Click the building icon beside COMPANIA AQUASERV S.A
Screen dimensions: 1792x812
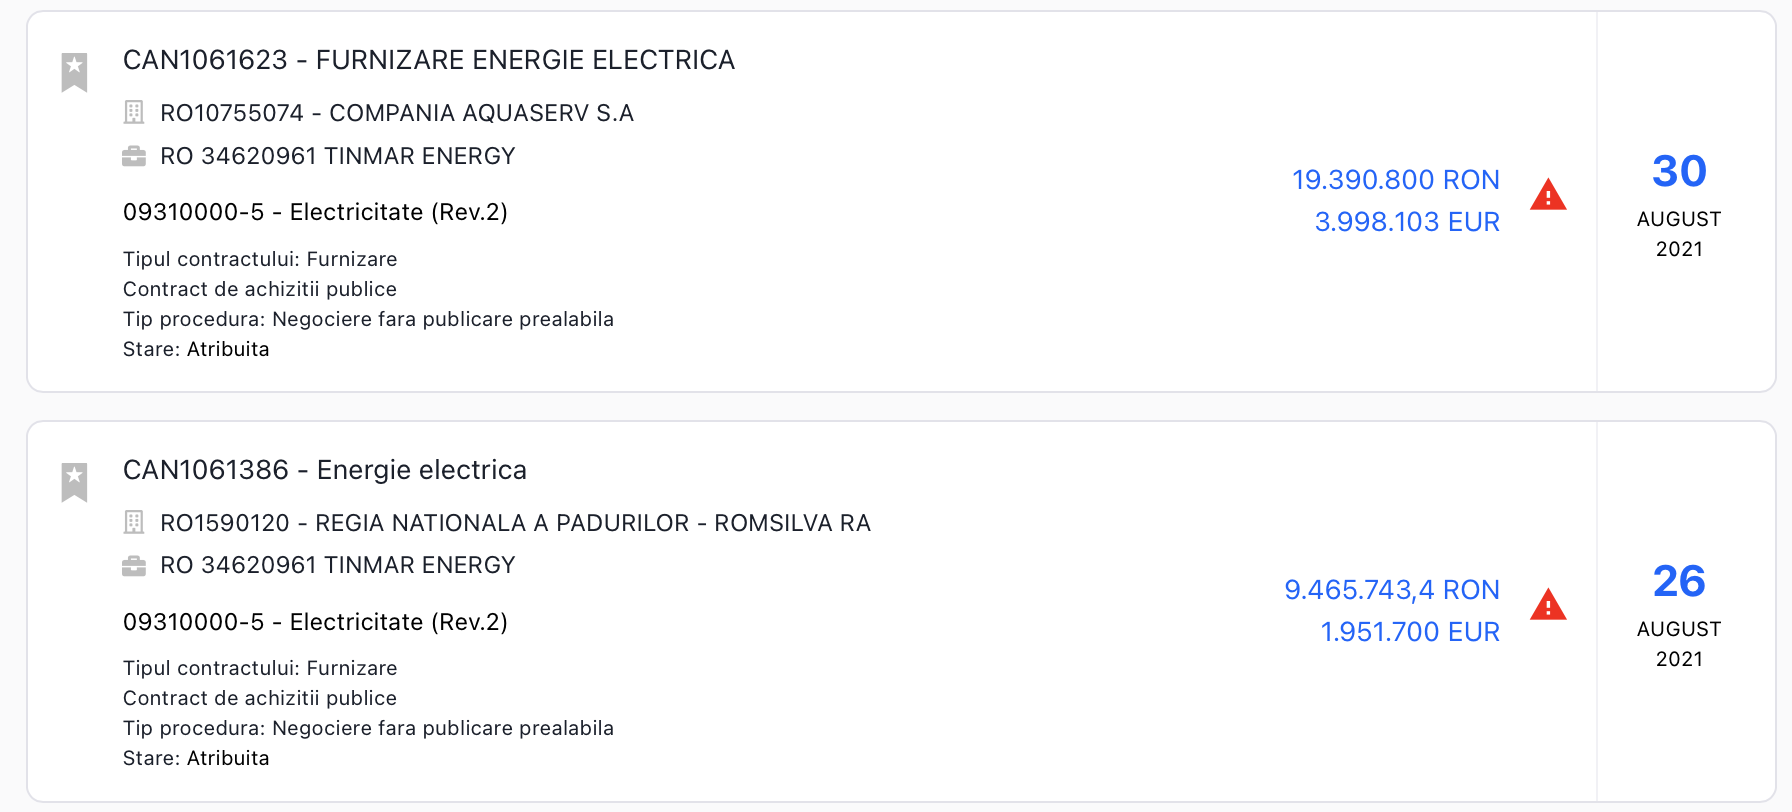coord(134,112)
